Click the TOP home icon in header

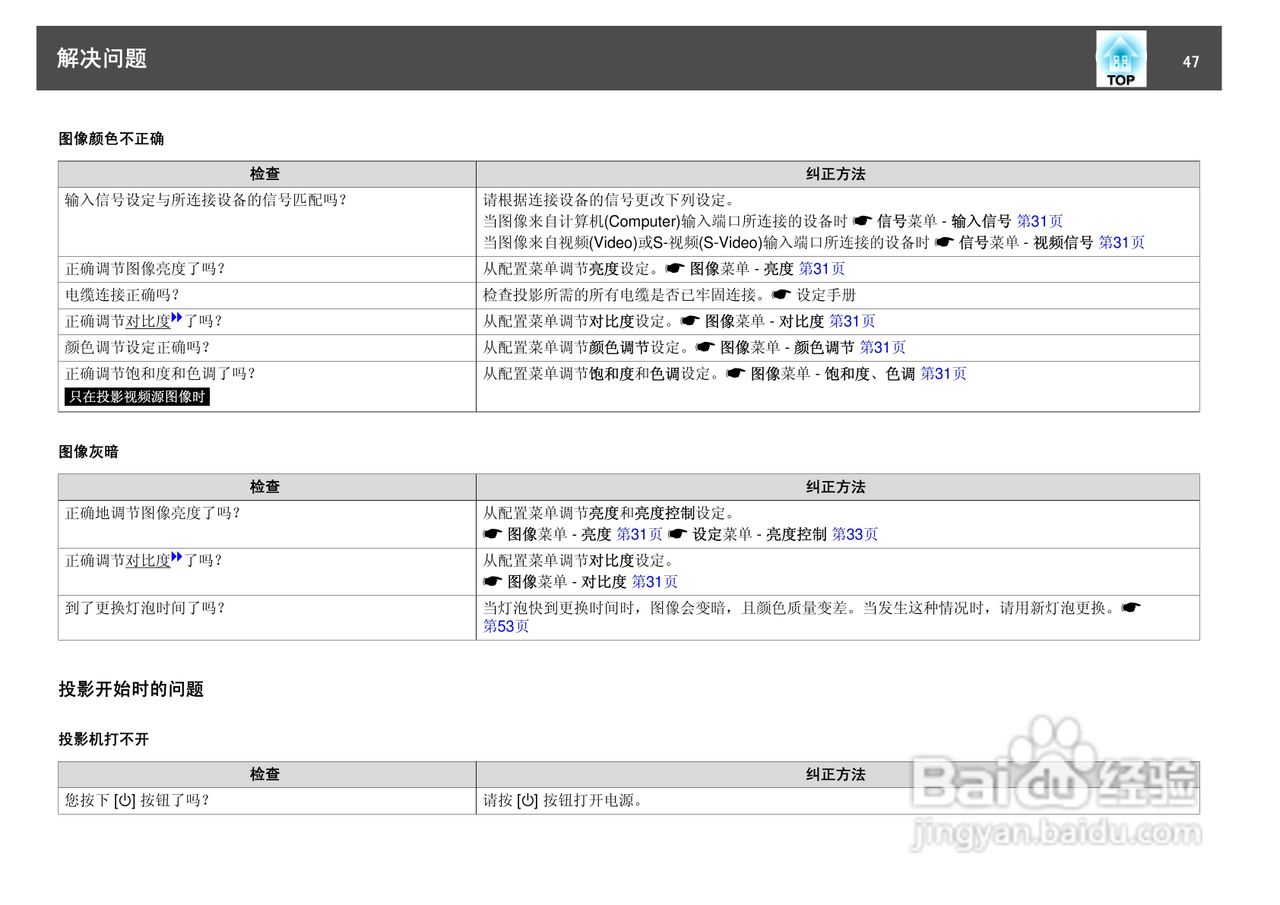point(1120,59)
